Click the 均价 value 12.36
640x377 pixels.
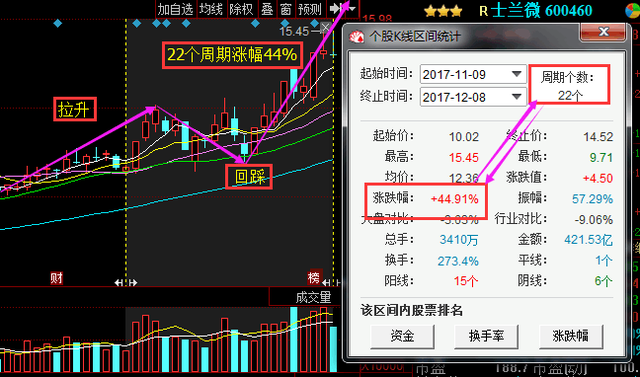pyautogui.click(x=464, y=178)
